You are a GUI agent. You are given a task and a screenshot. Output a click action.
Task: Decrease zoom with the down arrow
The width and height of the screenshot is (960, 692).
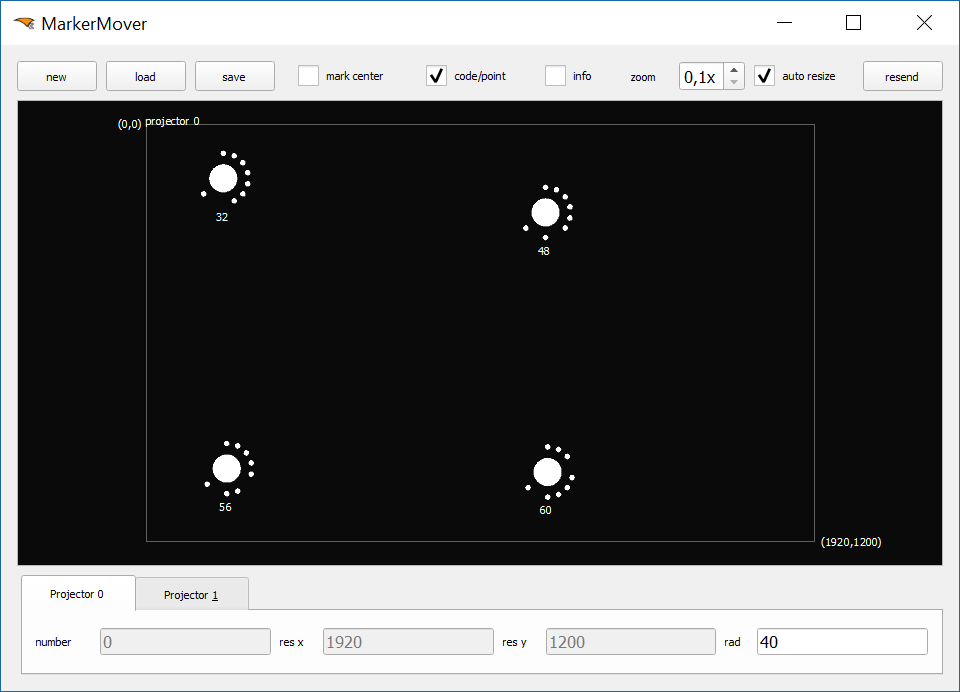[734, 83]
